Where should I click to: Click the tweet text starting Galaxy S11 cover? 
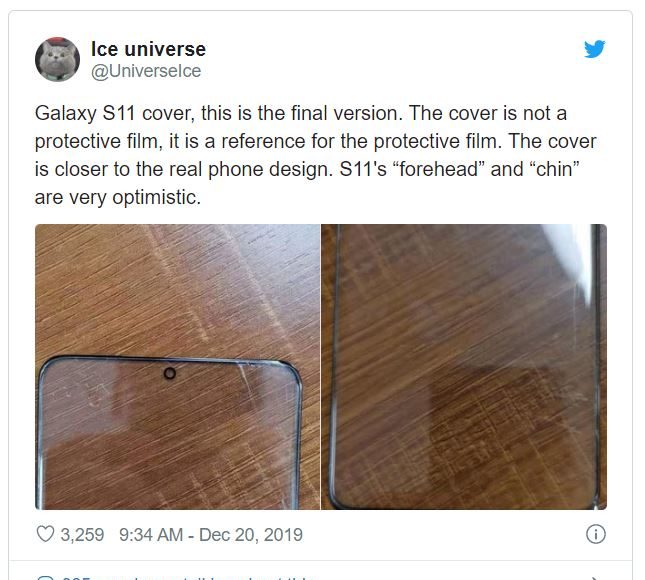point(316,155)
